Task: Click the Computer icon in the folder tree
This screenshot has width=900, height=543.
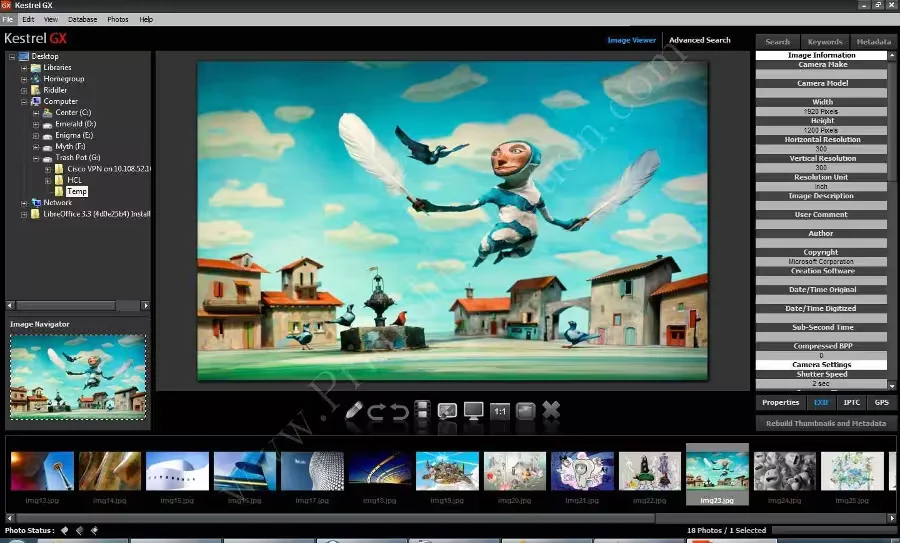Action: click(x=36, y=101)
